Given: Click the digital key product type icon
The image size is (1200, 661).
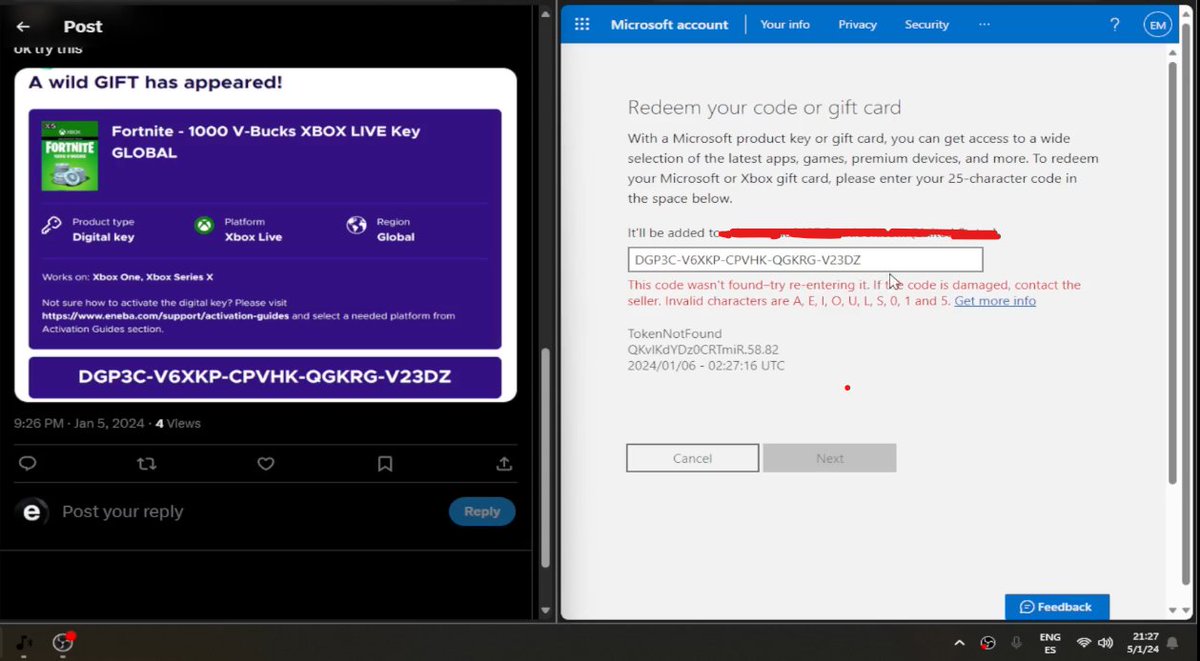Looking at the screenshot, I should pos(52,226).
